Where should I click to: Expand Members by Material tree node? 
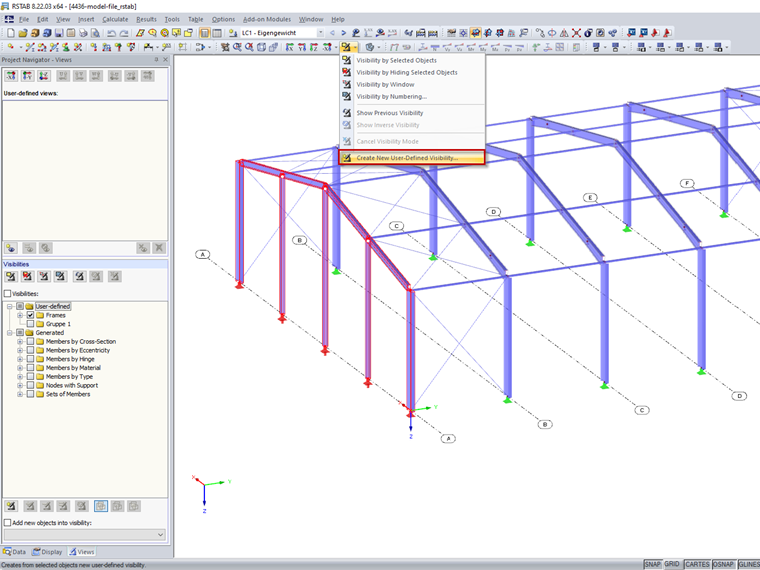tap(20, 367)
